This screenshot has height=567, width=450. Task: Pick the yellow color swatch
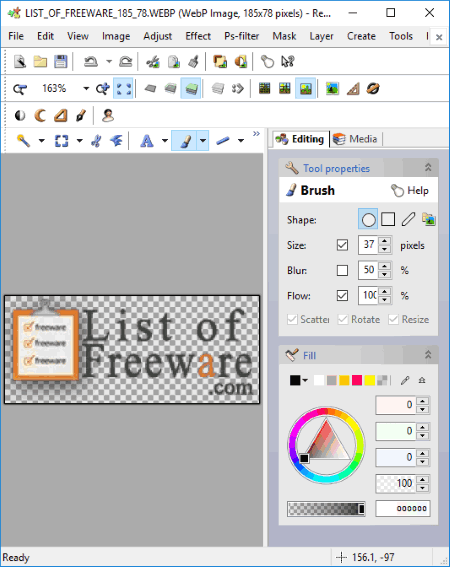click(x=370, y=380)
